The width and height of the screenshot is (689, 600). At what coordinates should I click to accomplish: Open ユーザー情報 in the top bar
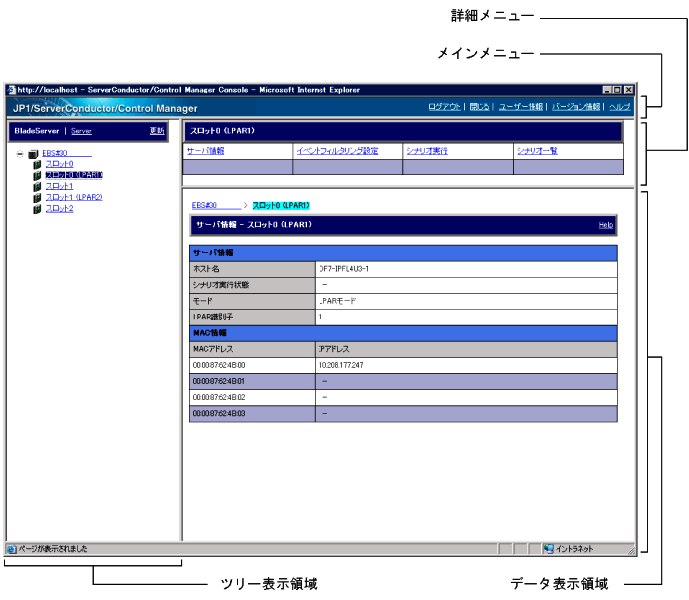[520, 106]
